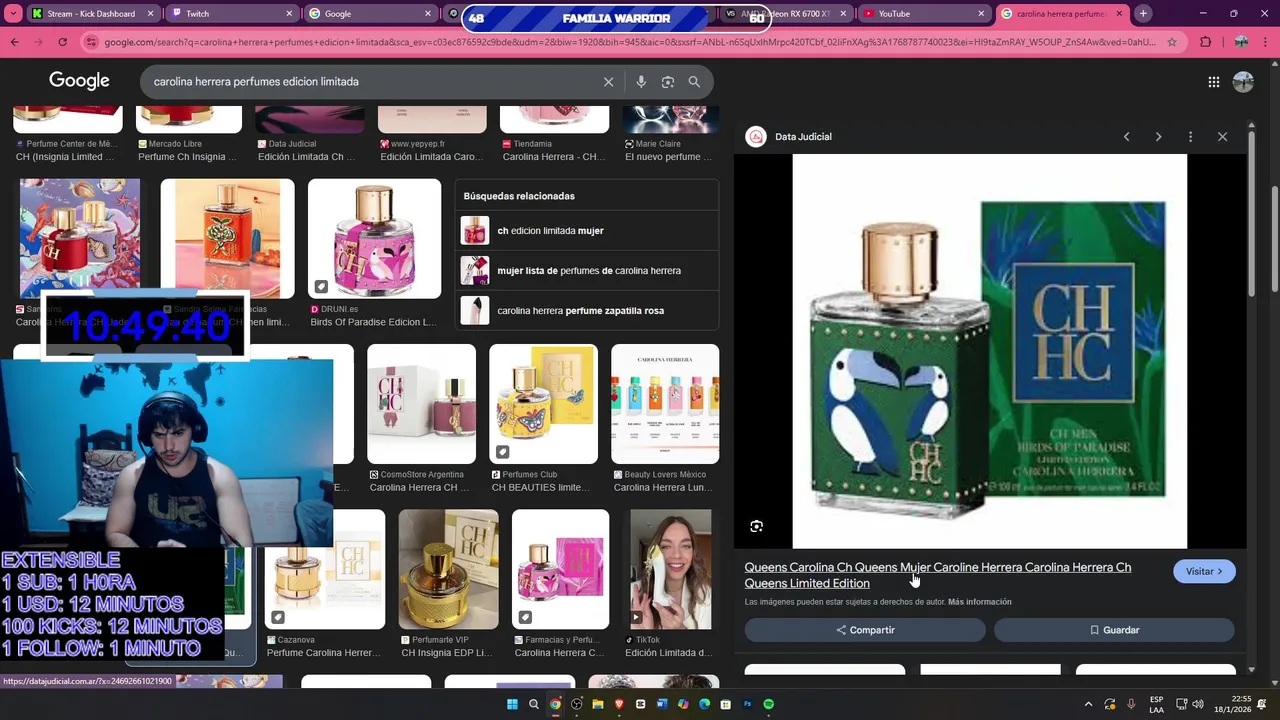Image resolution: width=1280 pixels, height=720 pixels.
Task: Click the browser address bar URL
Action: tap(630, 42)
